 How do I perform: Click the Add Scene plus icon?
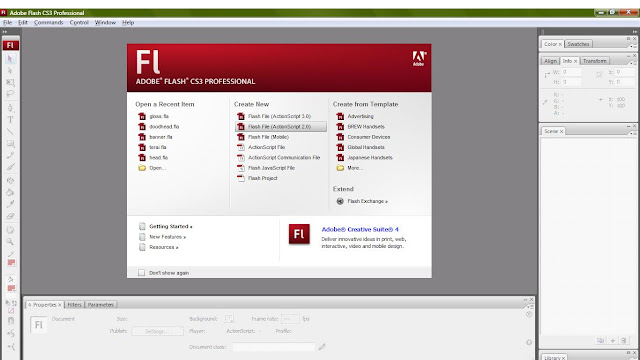(613, 340)
